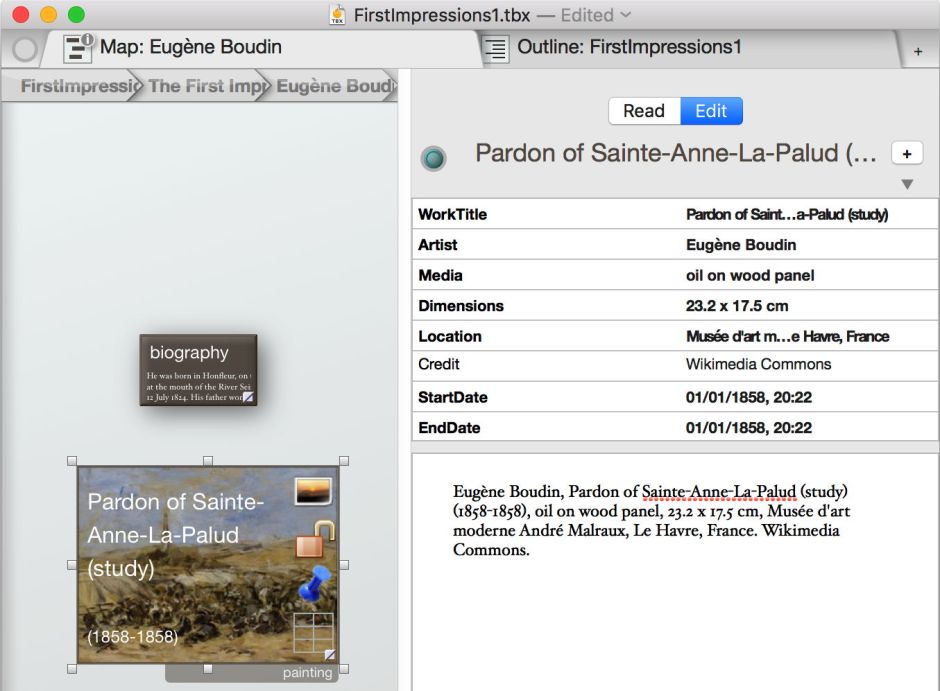Screen dimensions: 940x691
Task: Click the TBX document icon in title bar
Action: tap(338, 15)
